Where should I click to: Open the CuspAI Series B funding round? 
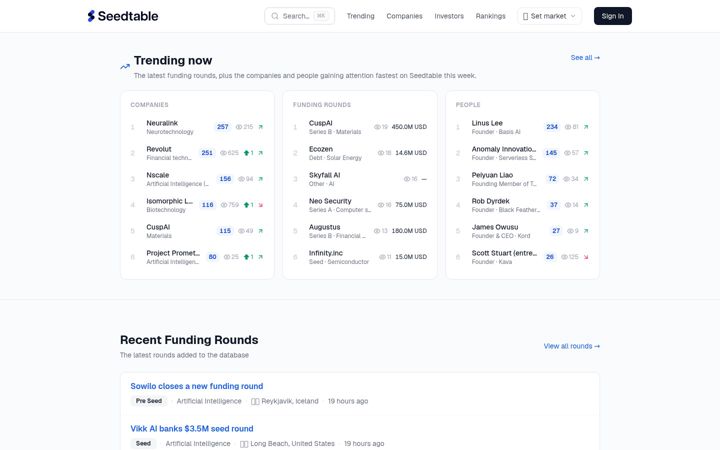(x=360, y=127)
